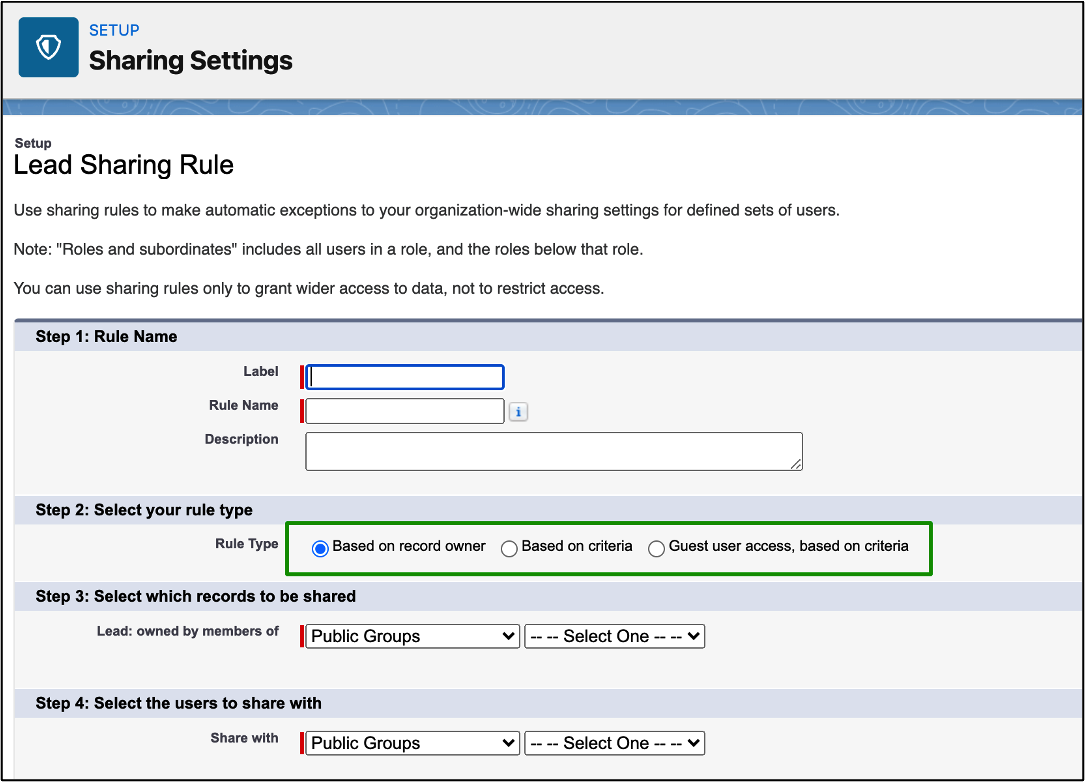The image size is (1085, 783).
Task: Click the Sharing Settings shield icon
Action: point(48,47)
